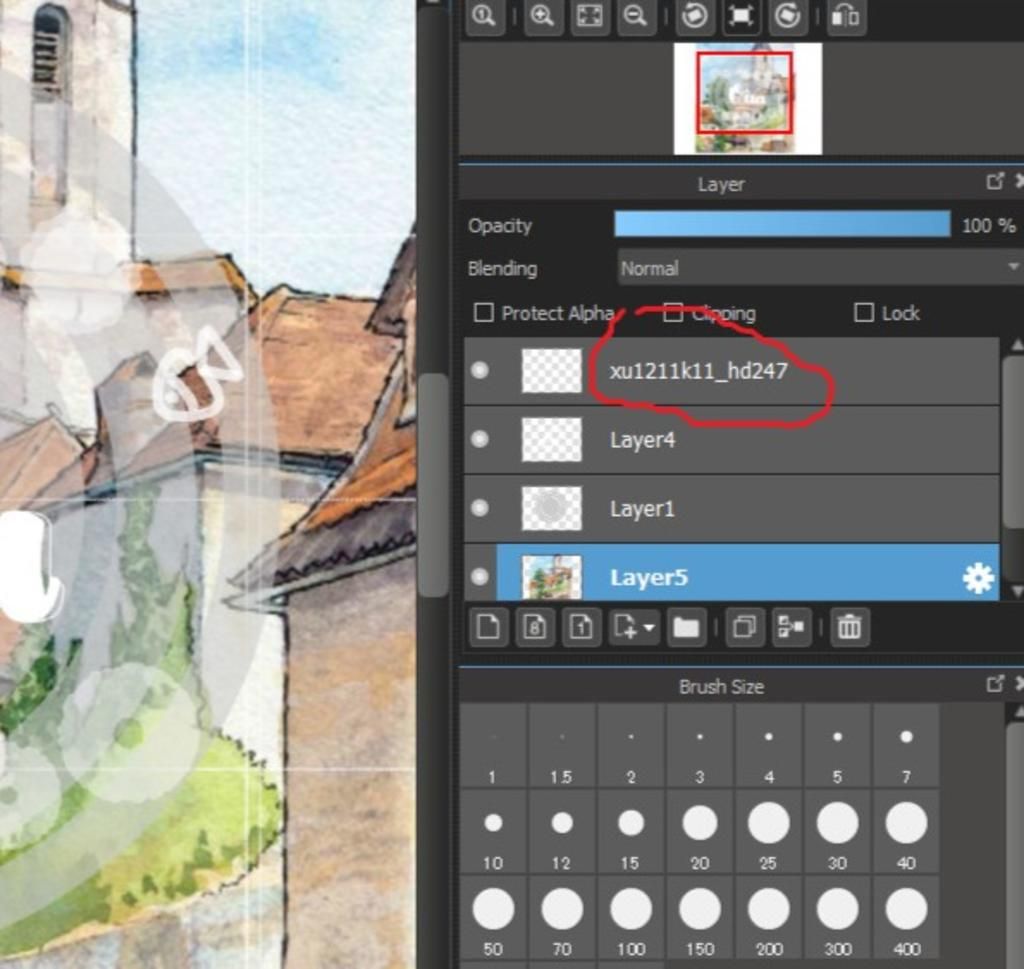Click the Layer1 thumbnail

552,508
